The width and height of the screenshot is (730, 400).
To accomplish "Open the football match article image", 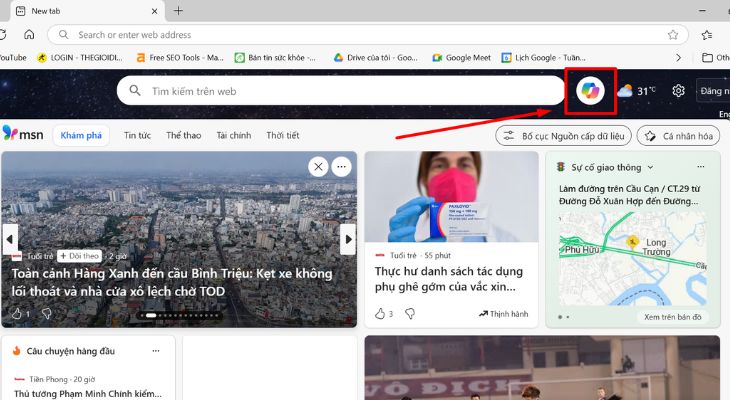I will tap(542, 368).
